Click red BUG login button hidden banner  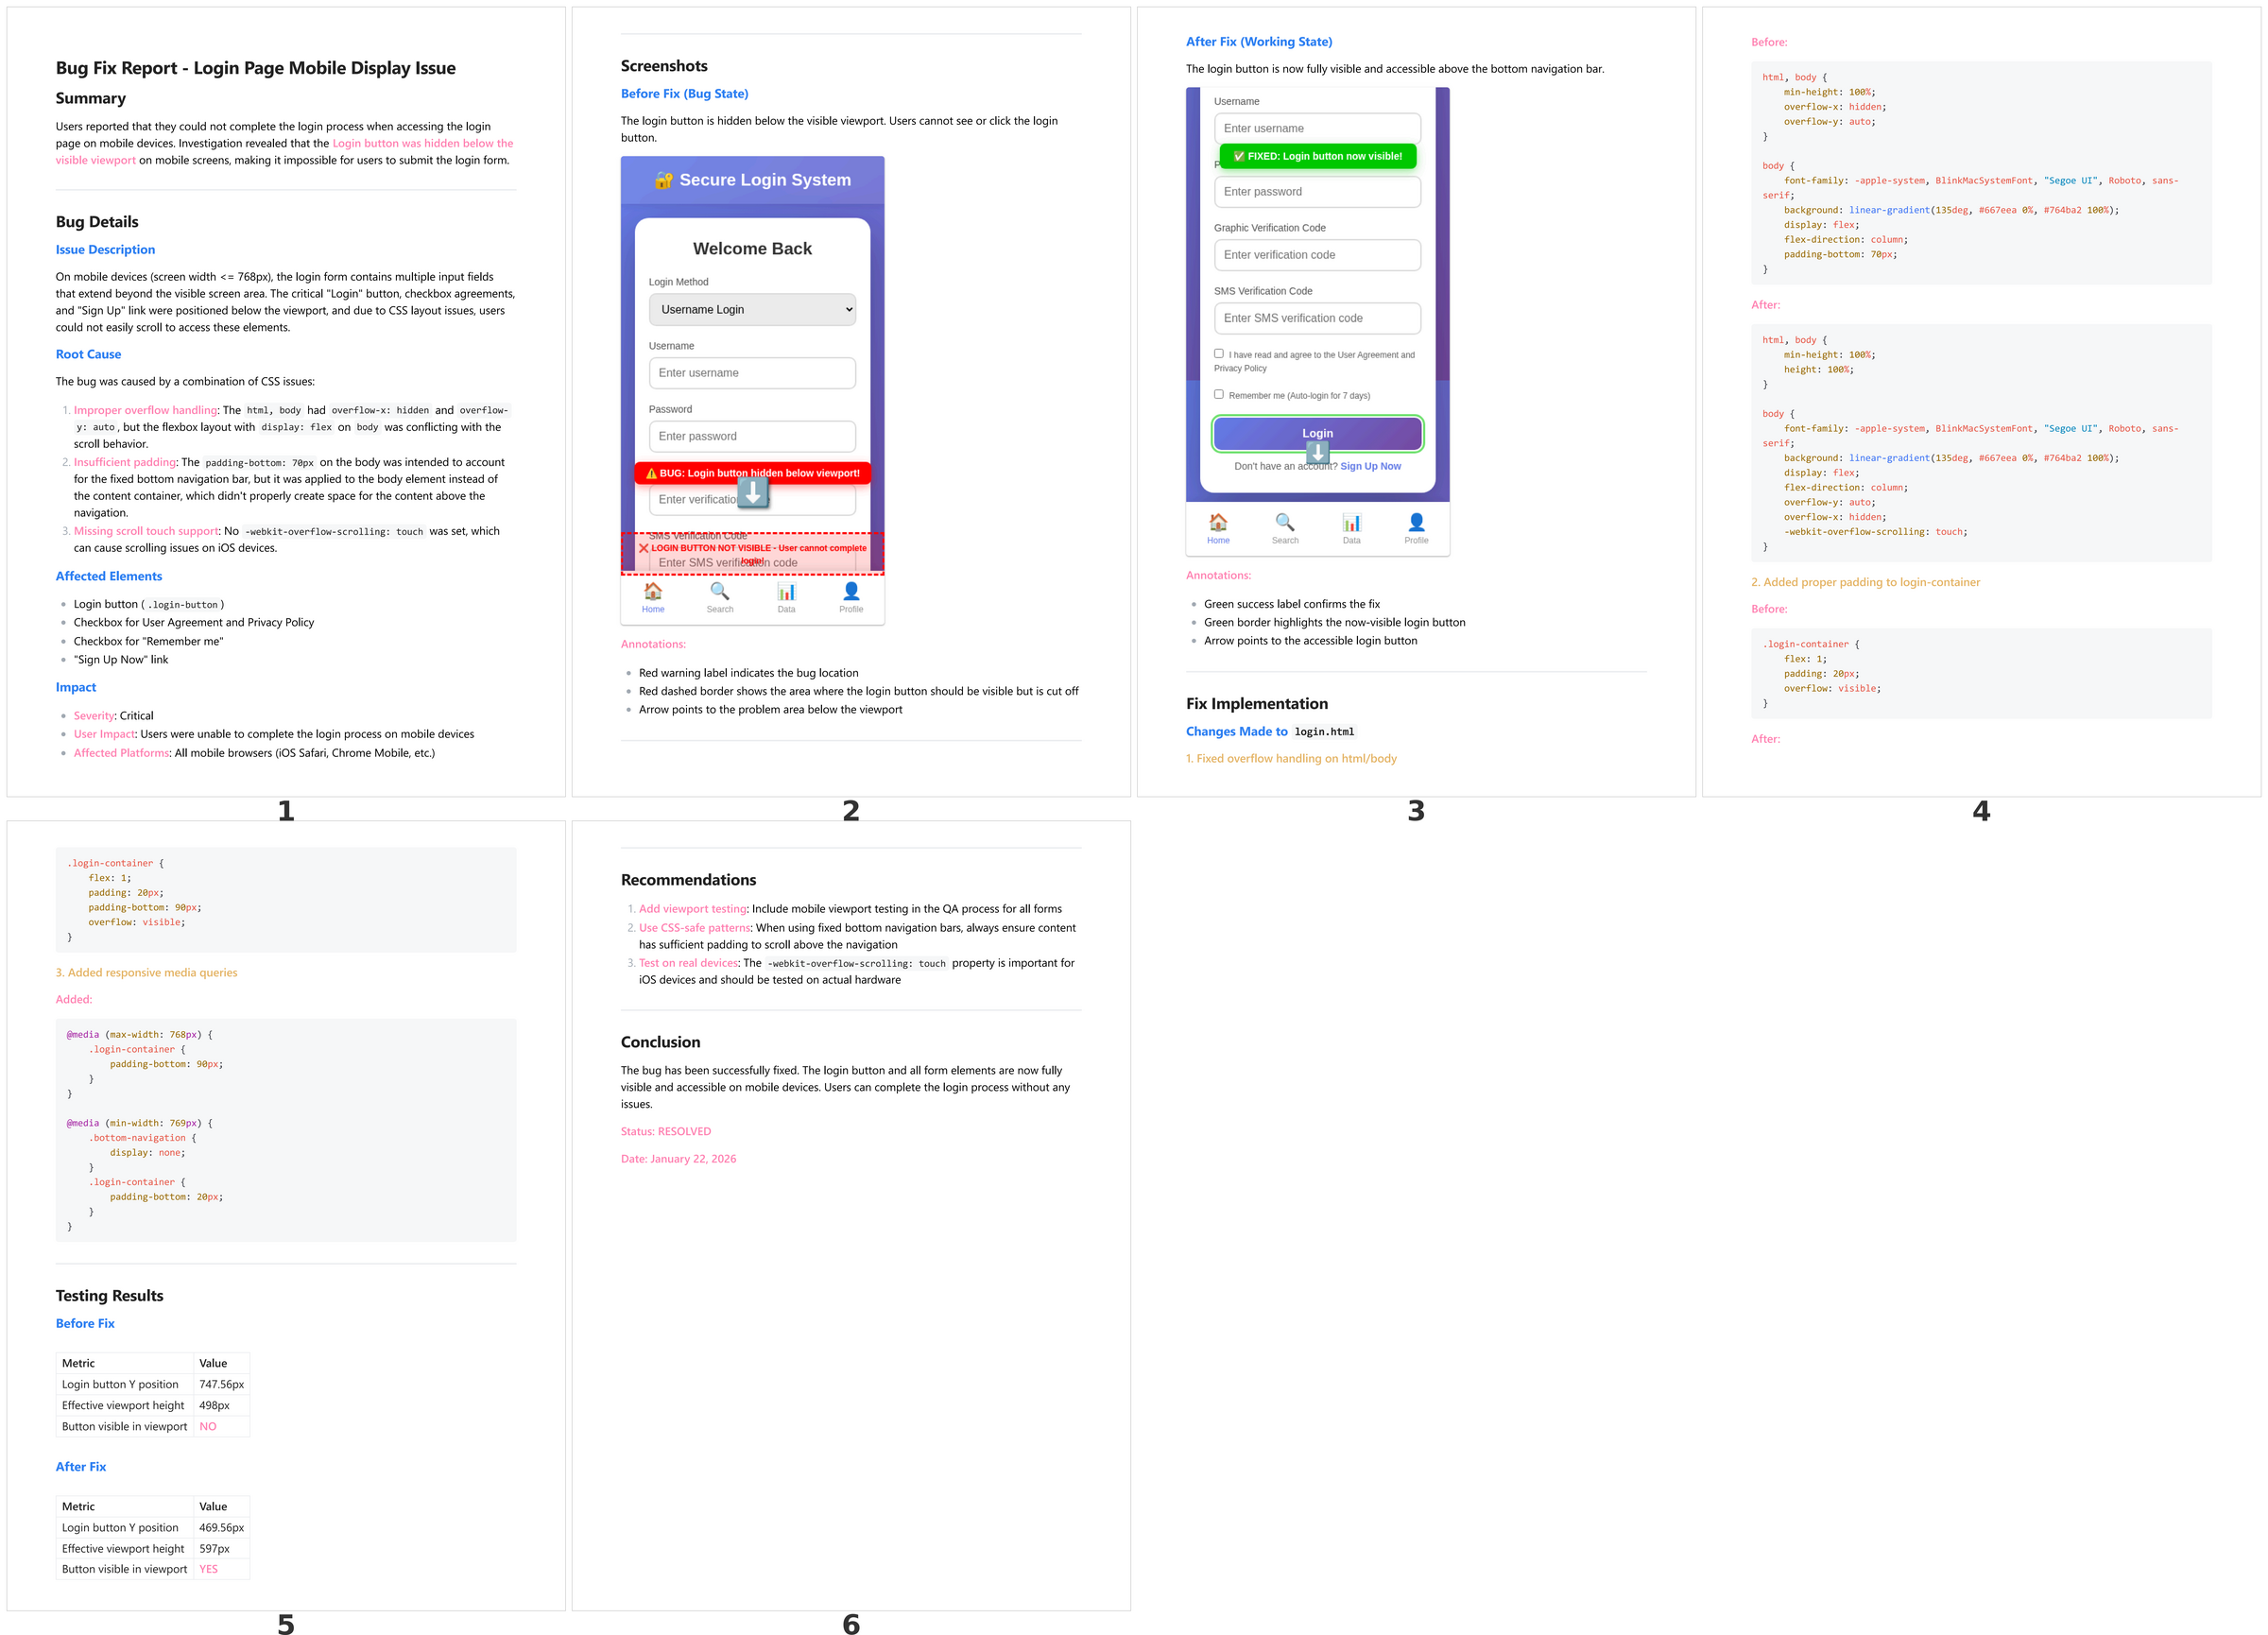[x=752, y=473]
